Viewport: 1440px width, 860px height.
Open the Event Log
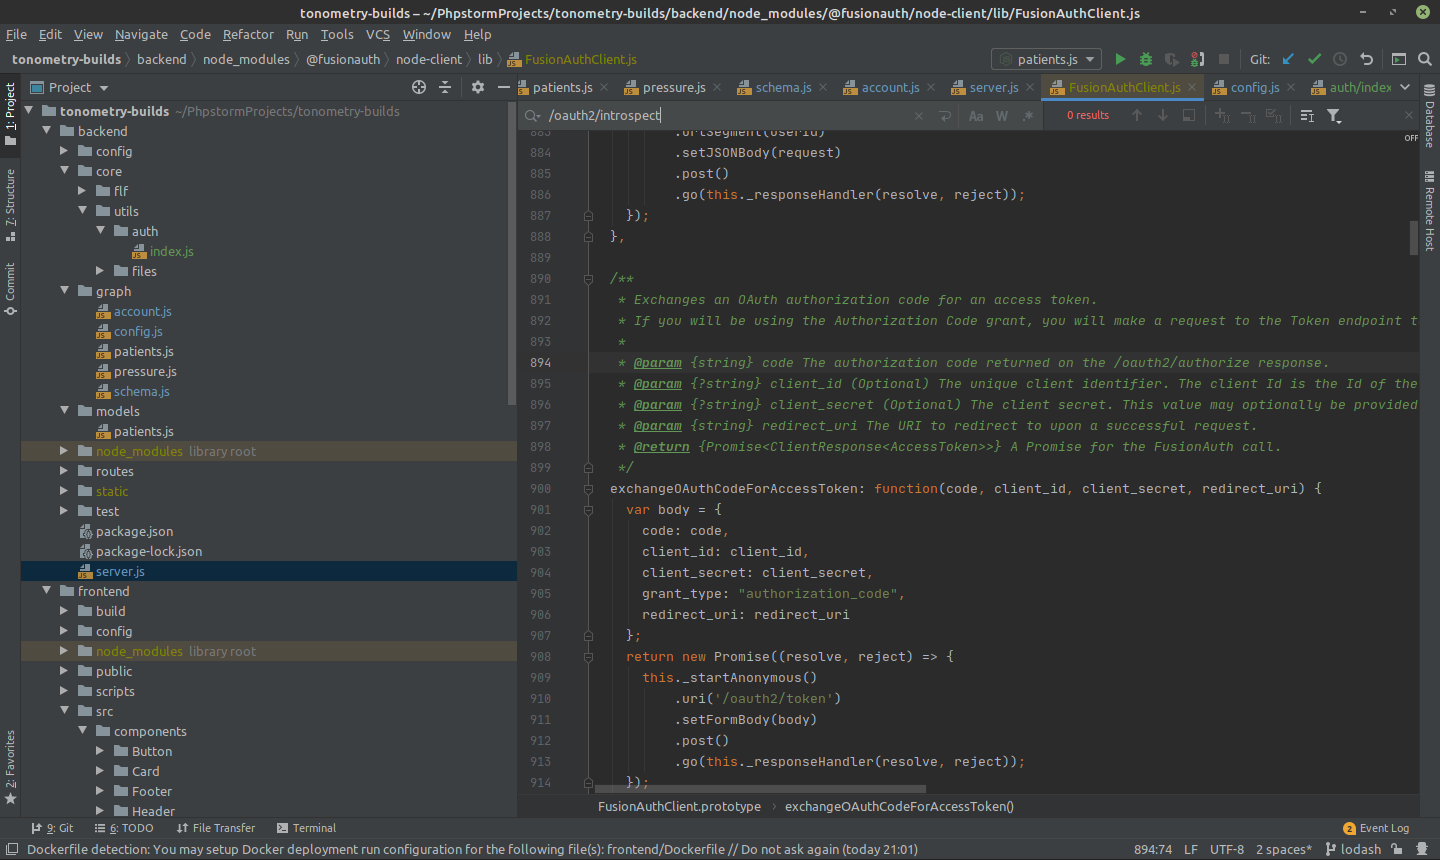coord(1376,828)
